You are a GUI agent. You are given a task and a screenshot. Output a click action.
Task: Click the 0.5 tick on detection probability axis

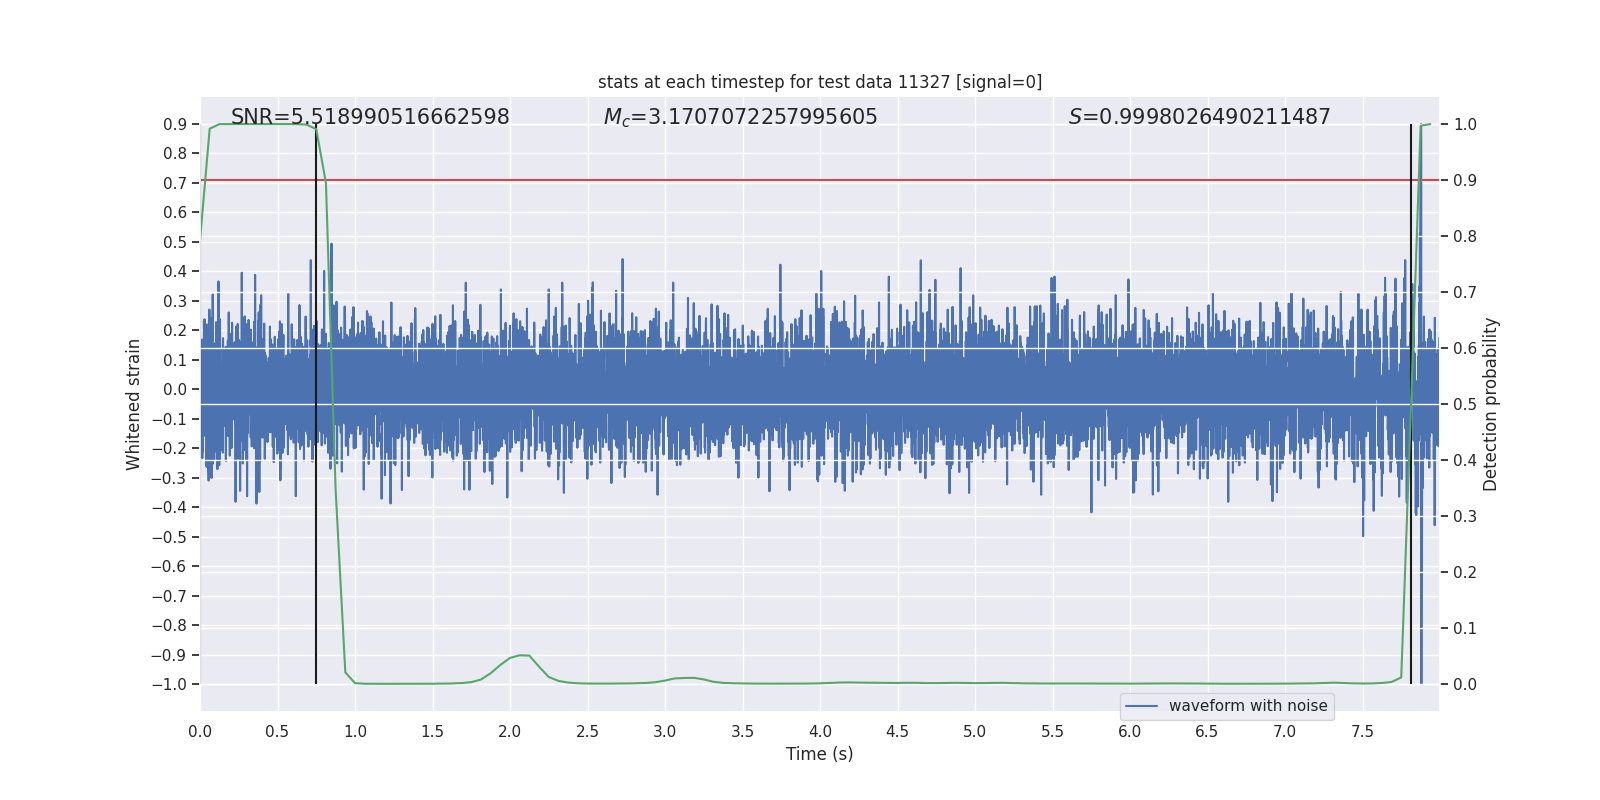pos(1464,404)
